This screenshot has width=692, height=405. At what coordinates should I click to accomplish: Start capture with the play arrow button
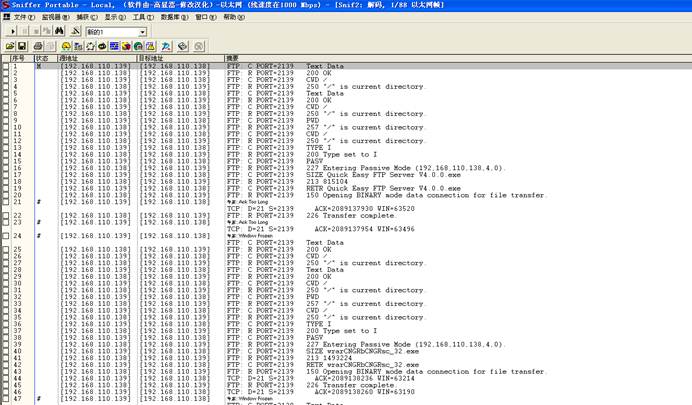(13, 31)
